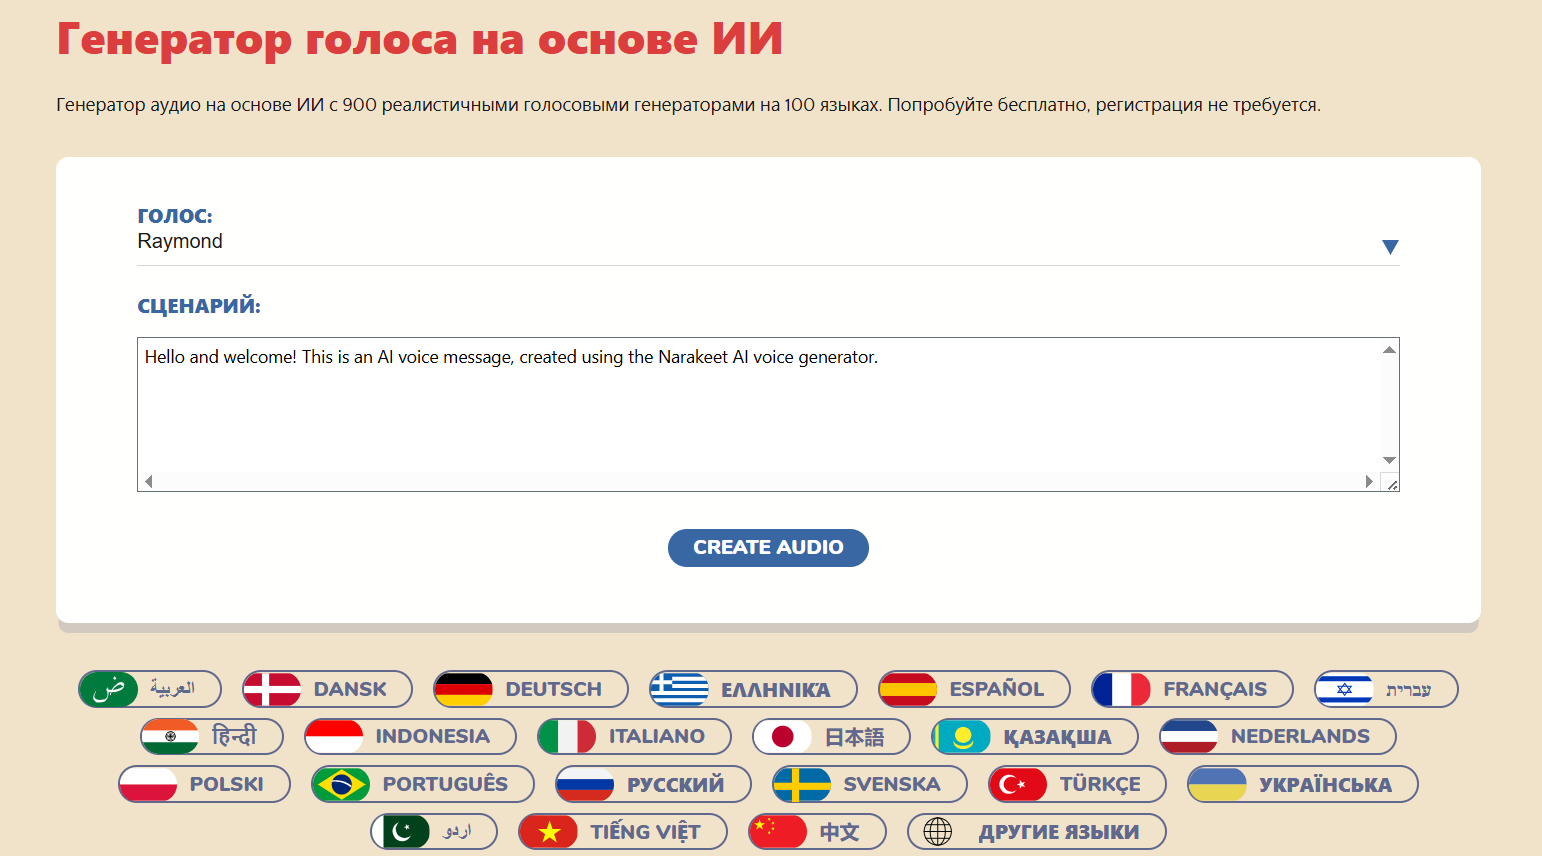1542x856 pixels.
Task: Click the textarea scroll left arrow
Action: (x=149, y=481)
